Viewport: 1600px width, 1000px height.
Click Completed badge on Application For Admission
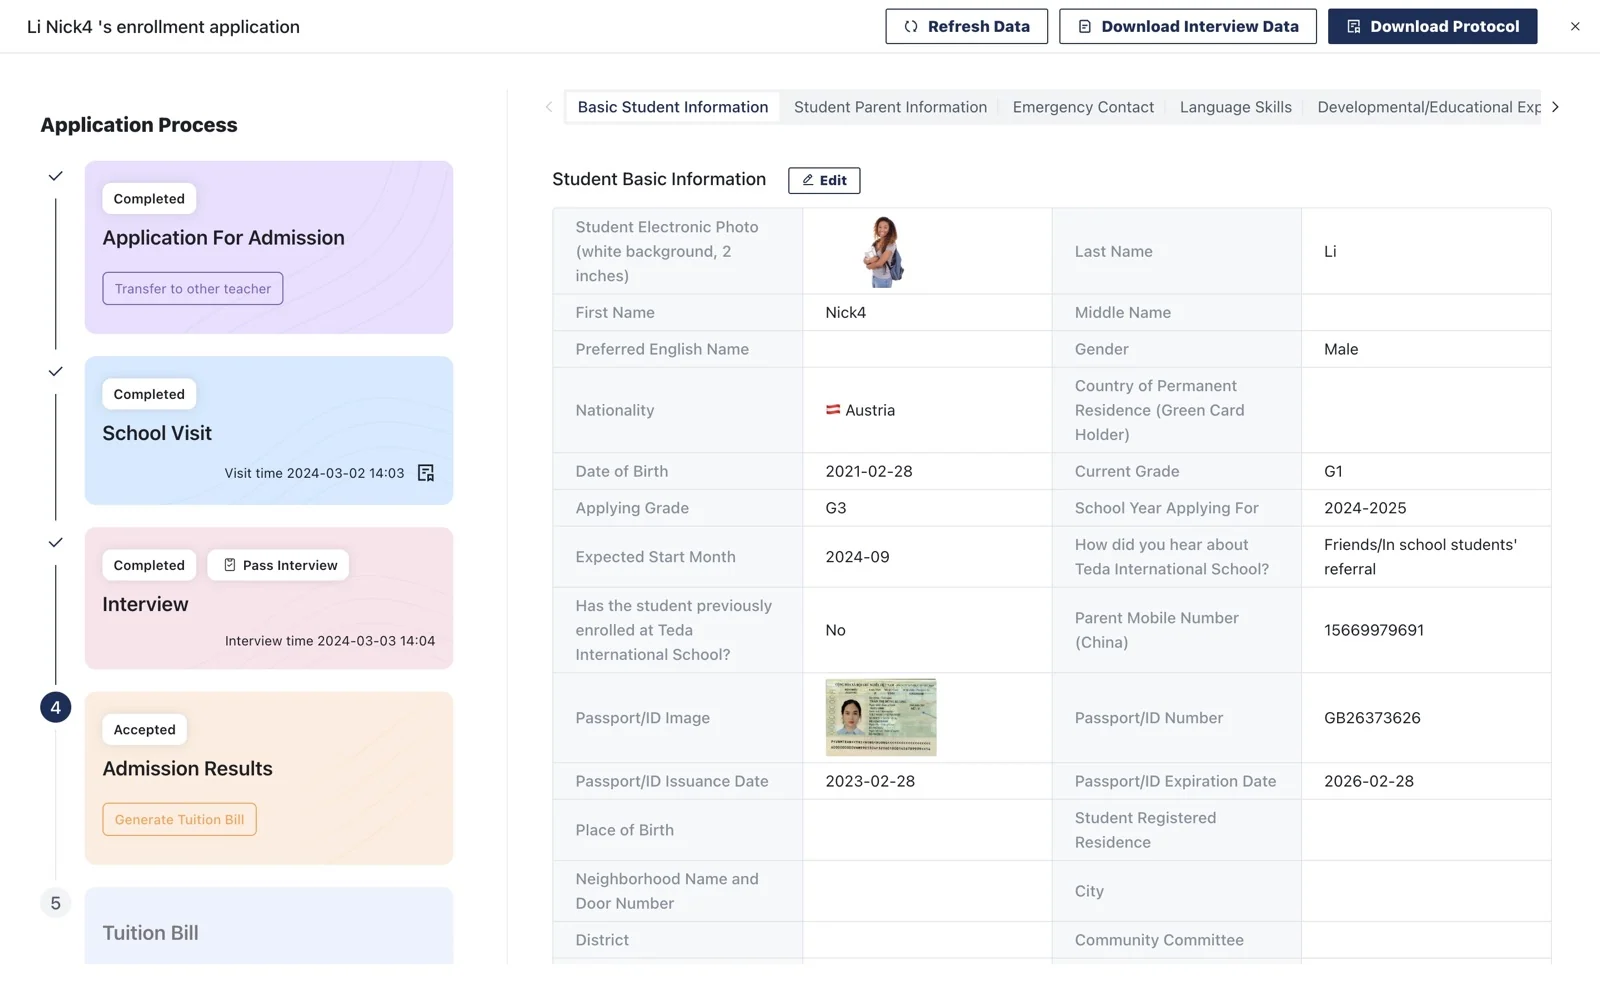click(149, 199)
